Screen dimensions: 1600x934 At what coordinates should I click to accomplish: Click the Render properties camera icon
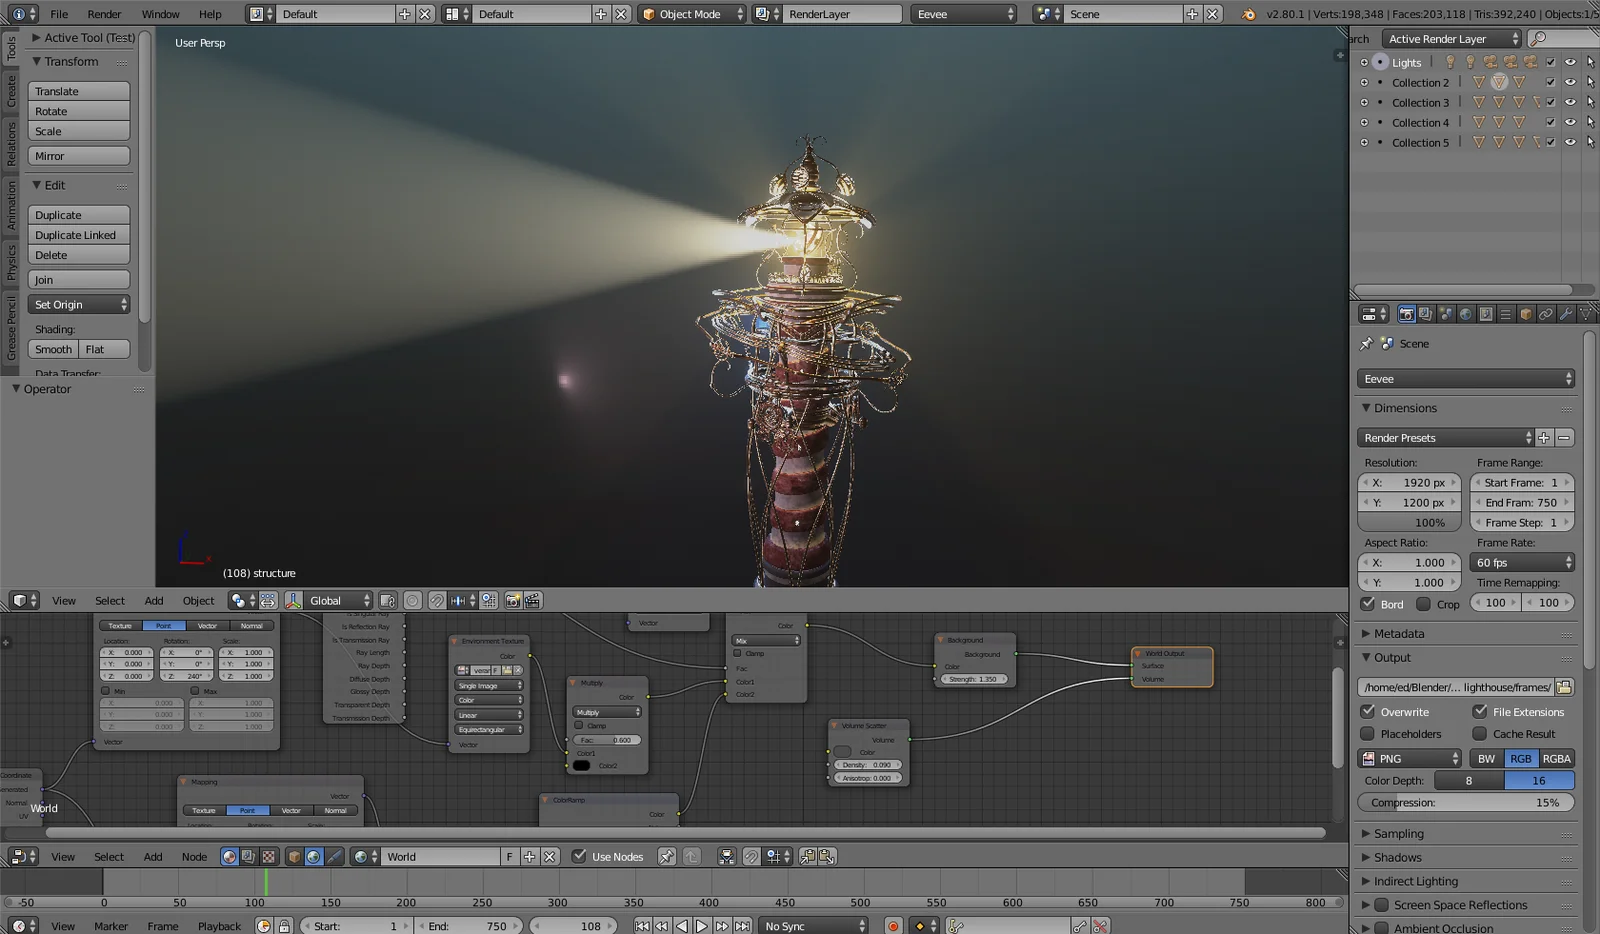point(1406,313)
